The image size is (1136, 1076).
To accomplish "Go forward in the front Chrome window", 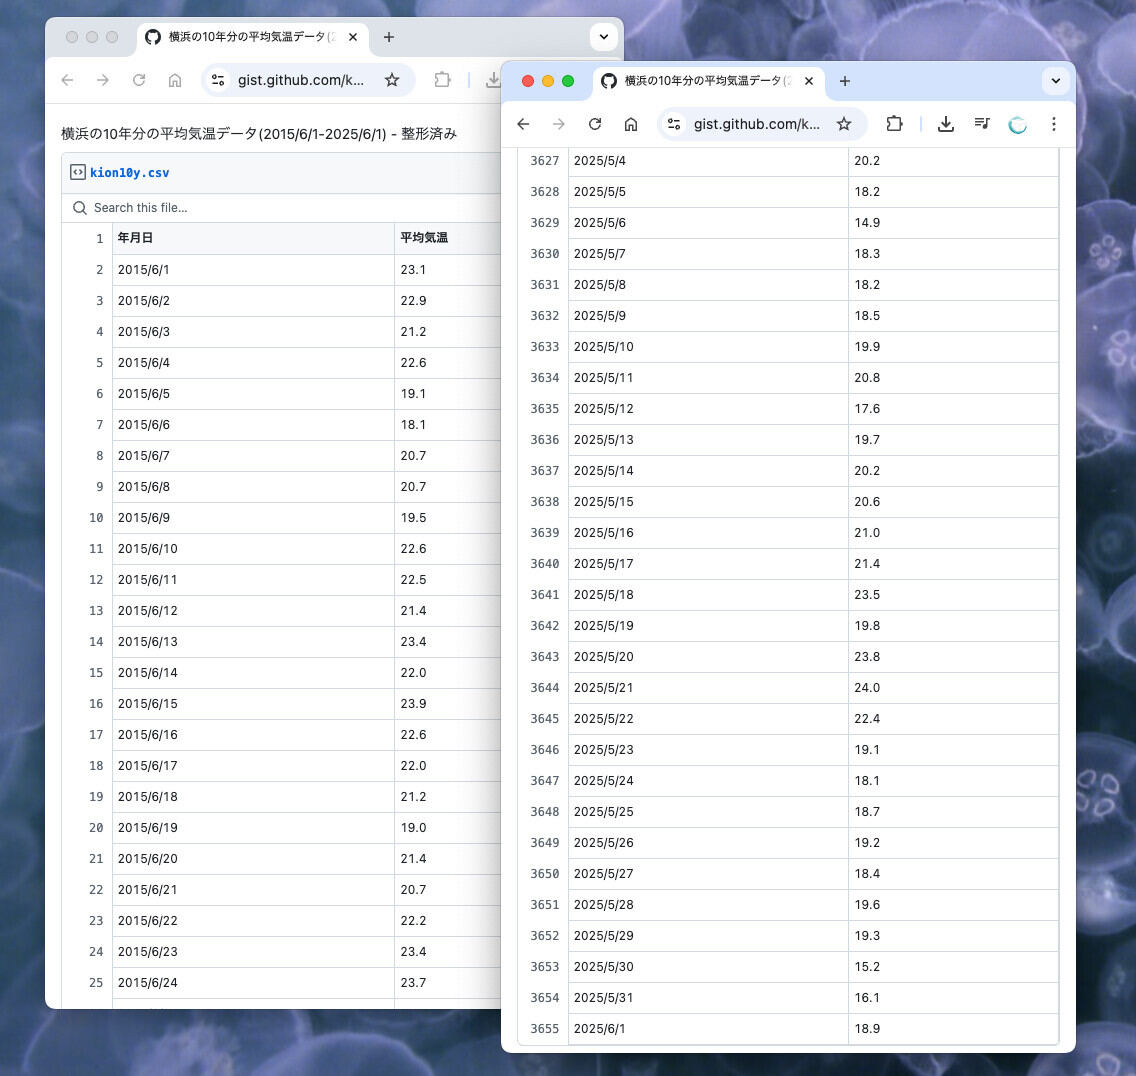I will click(559, 124).
